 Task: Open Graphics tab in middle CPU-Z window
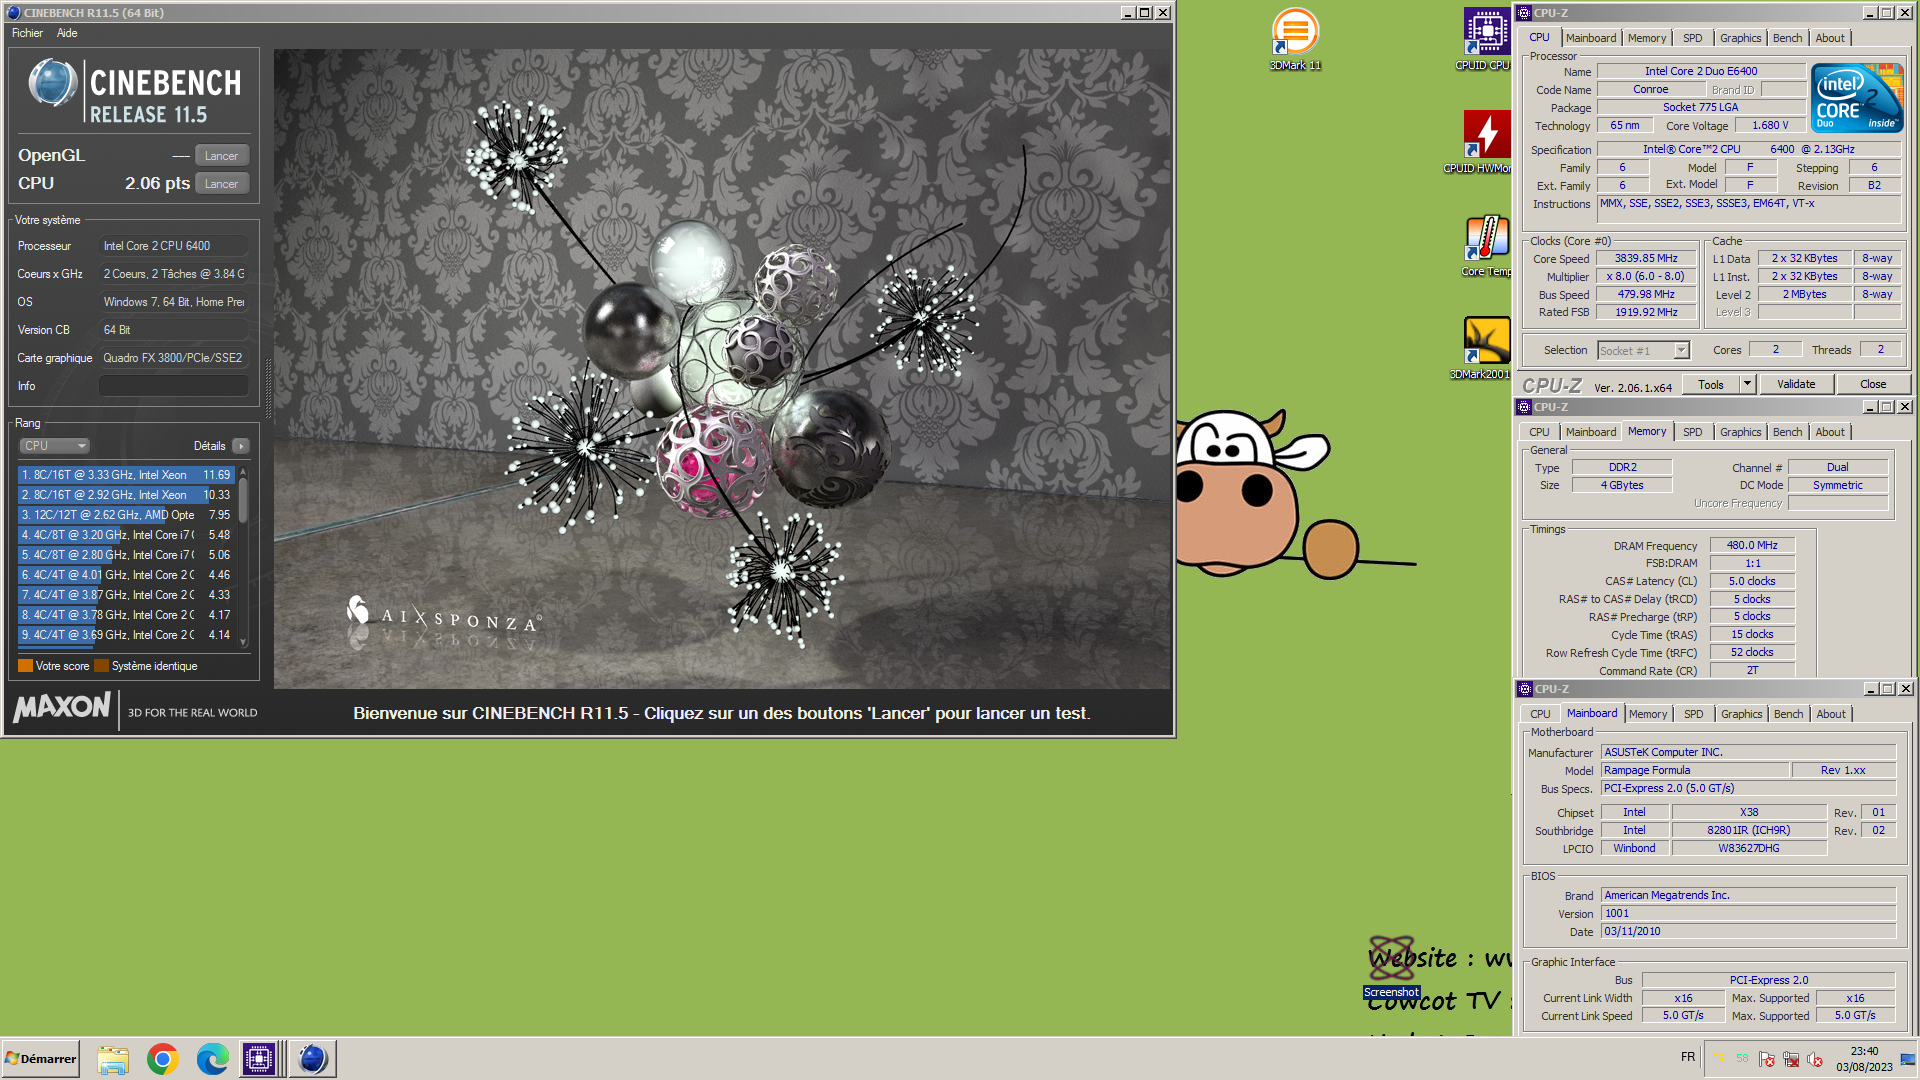click(1740, 432)
